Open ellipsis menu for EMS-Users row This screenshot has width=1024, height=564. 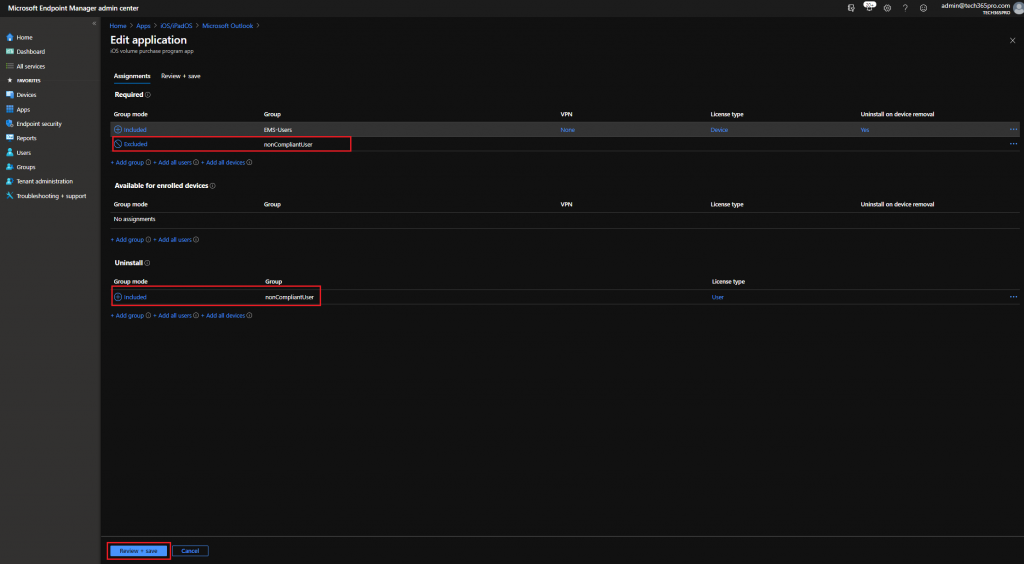[1013, 130]
